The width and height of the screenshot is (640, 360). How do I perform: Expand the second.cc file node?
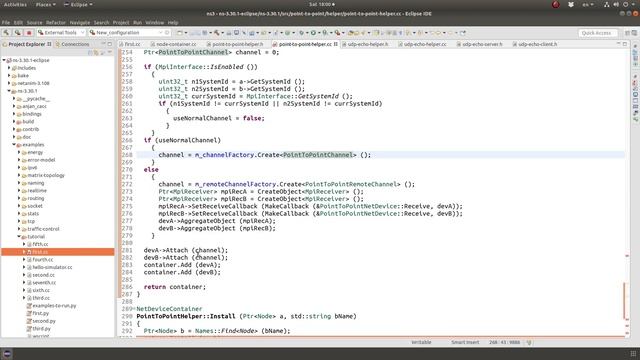pos(24,275)
